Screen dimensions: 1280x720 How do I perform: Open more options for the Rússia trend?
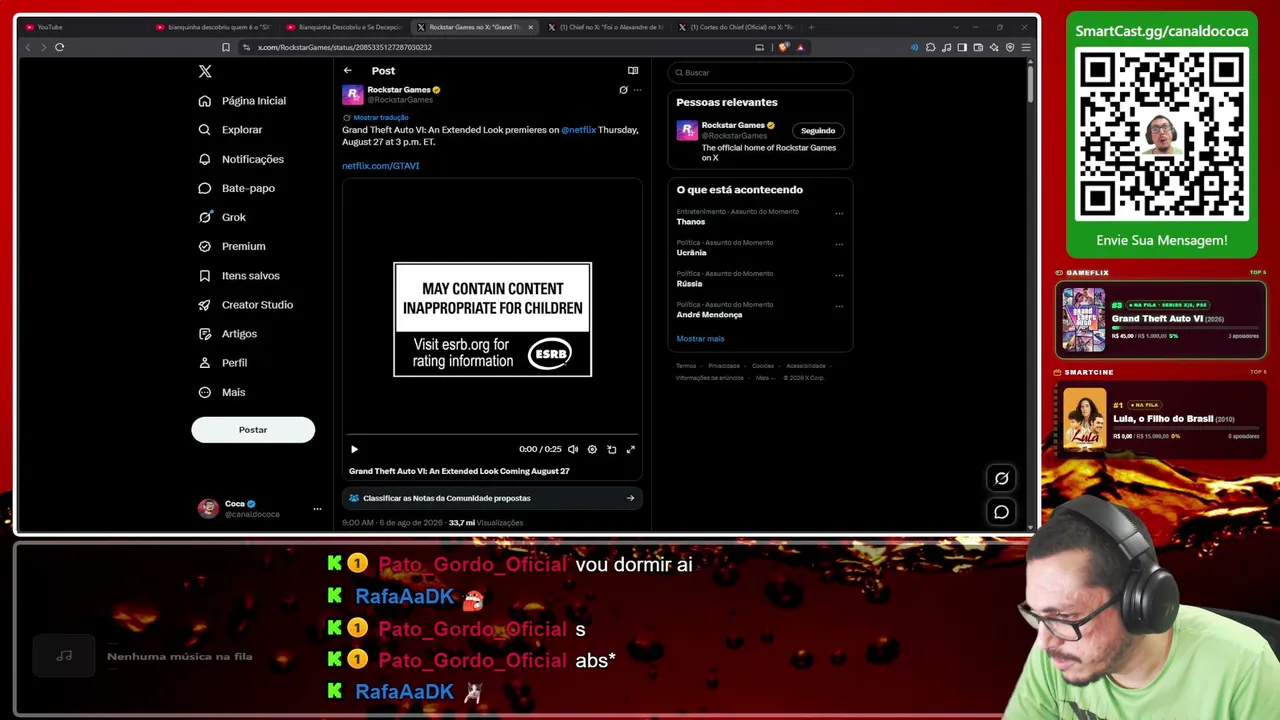pyautogui.click(x=839, y=275)
